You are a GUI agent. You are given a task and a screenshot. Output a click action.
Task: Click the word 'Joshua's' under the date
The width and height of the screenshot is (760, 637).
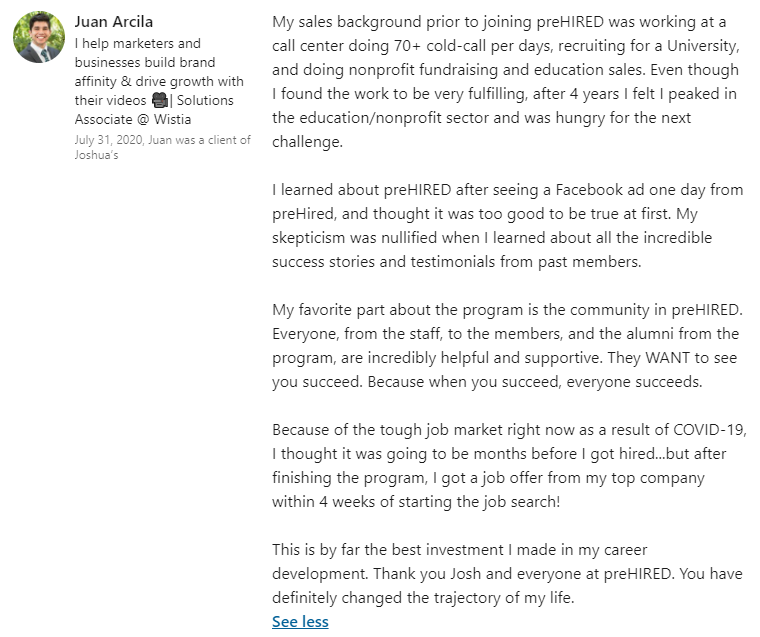pyautogui.click(x=97, y=155)
